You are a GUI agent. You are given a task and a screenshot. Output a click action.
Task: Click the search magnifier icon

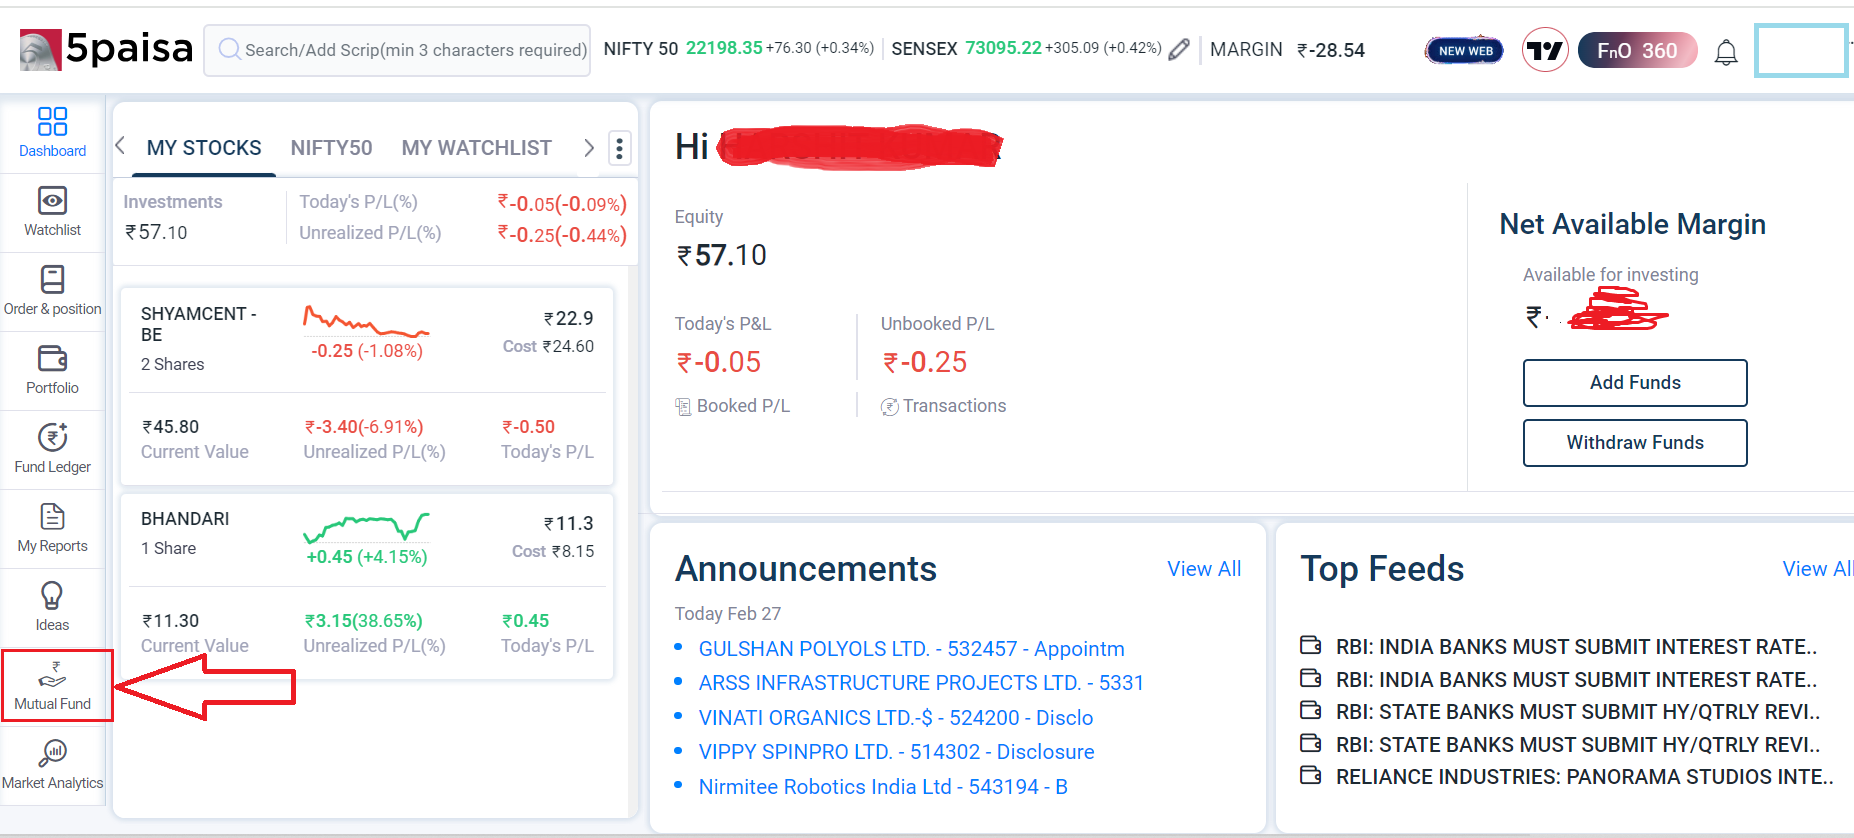[x=229, y=49]
